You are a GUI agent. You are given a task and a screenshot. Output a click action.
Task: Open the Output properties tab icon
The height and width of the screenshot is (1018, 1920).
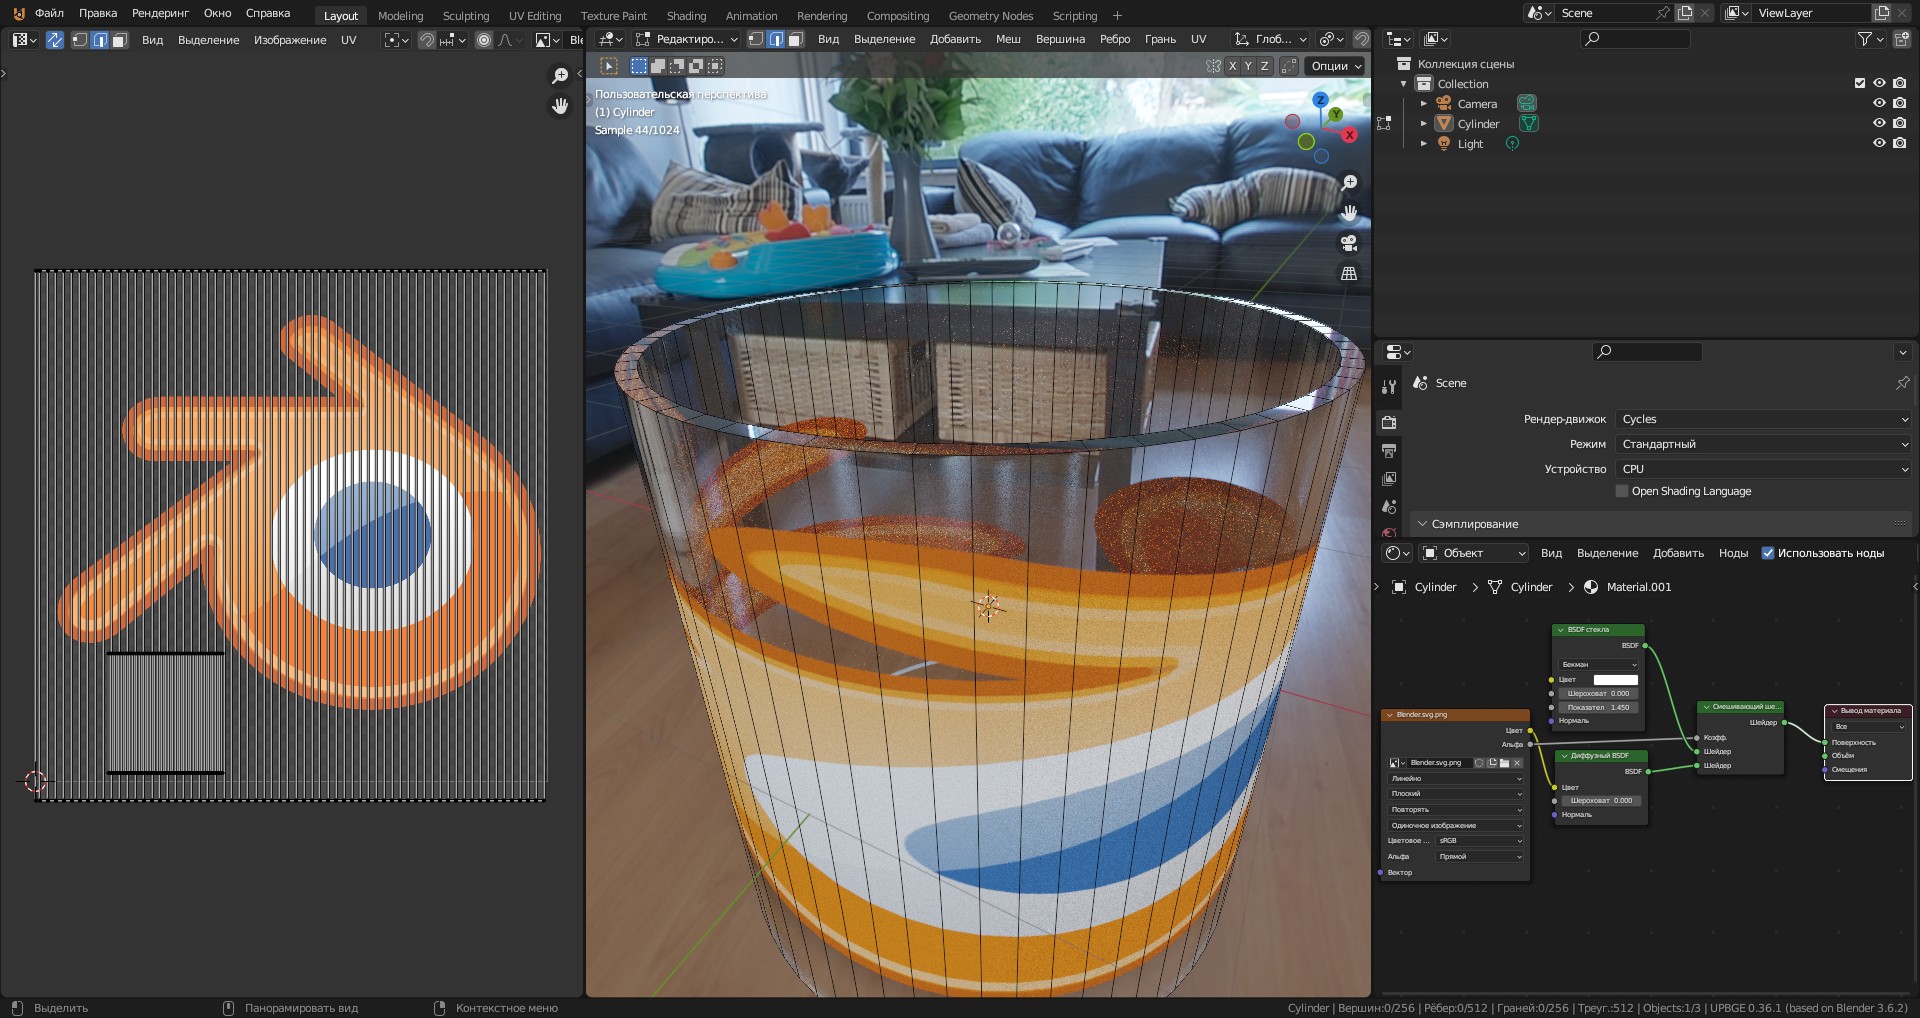pyautogui.click(x=1389, y=451)
